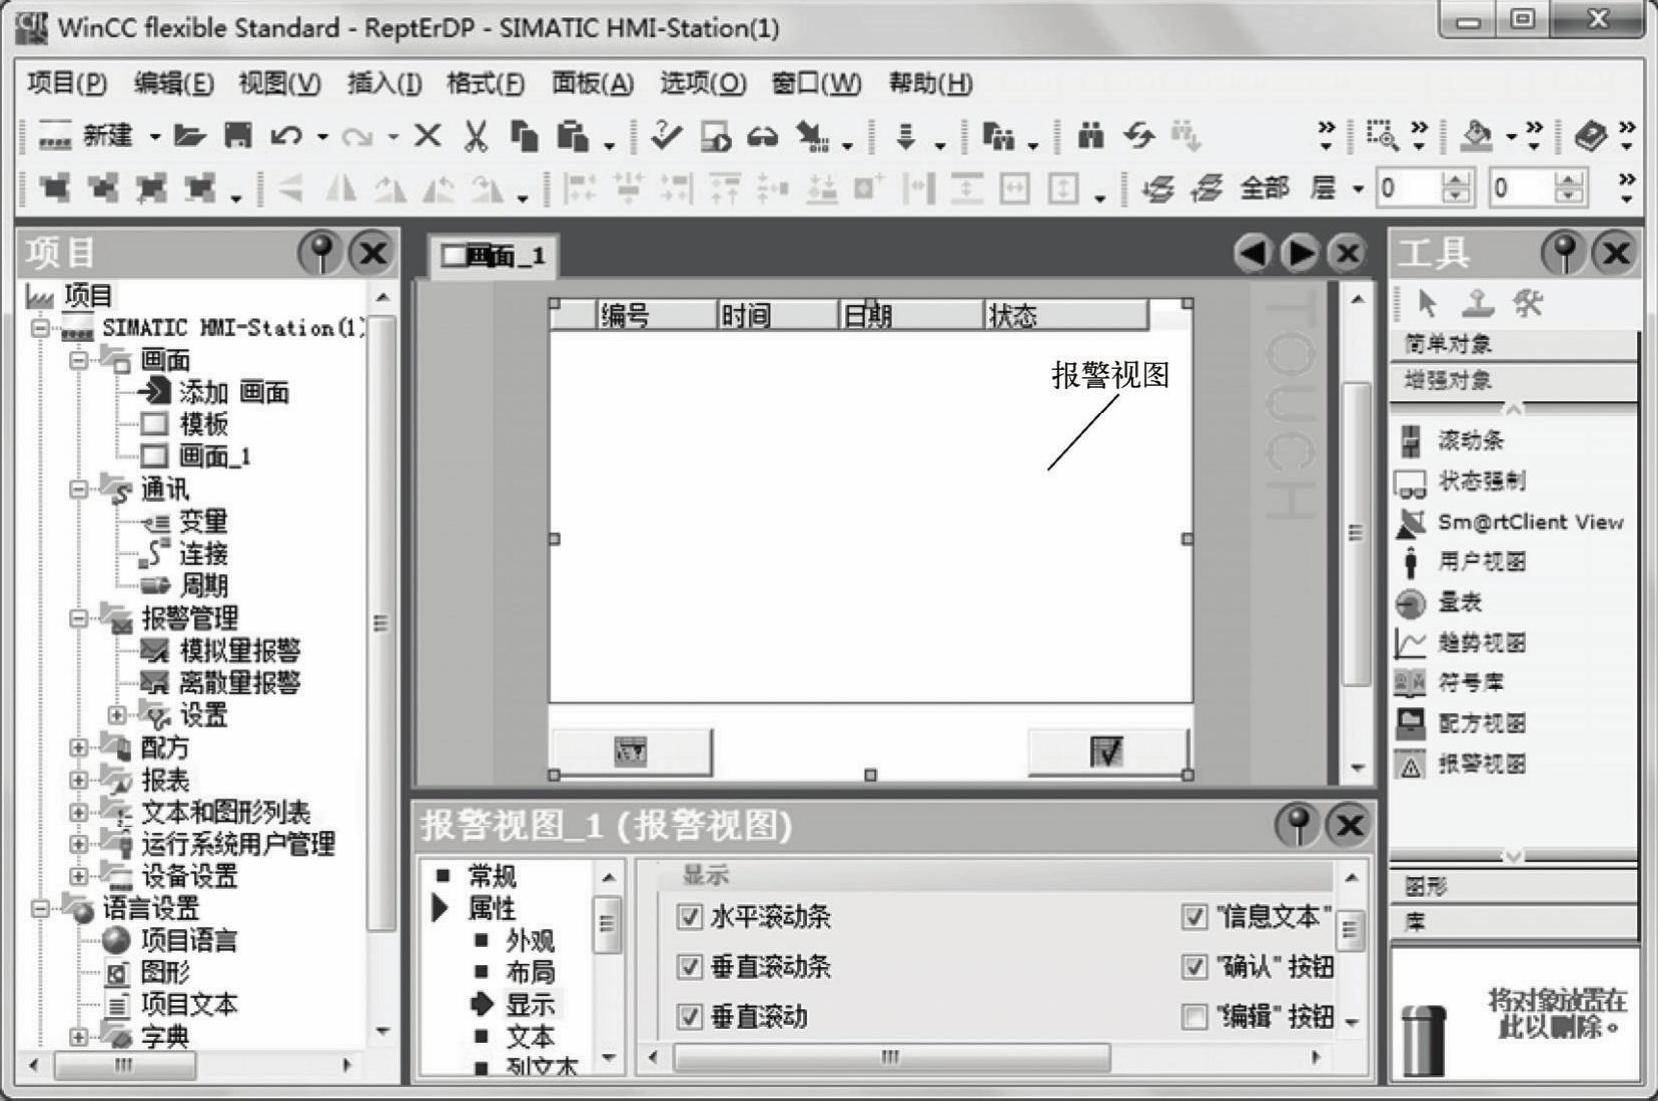Select 变量 in project tree
The image size is (1658, 1101).
204,521
